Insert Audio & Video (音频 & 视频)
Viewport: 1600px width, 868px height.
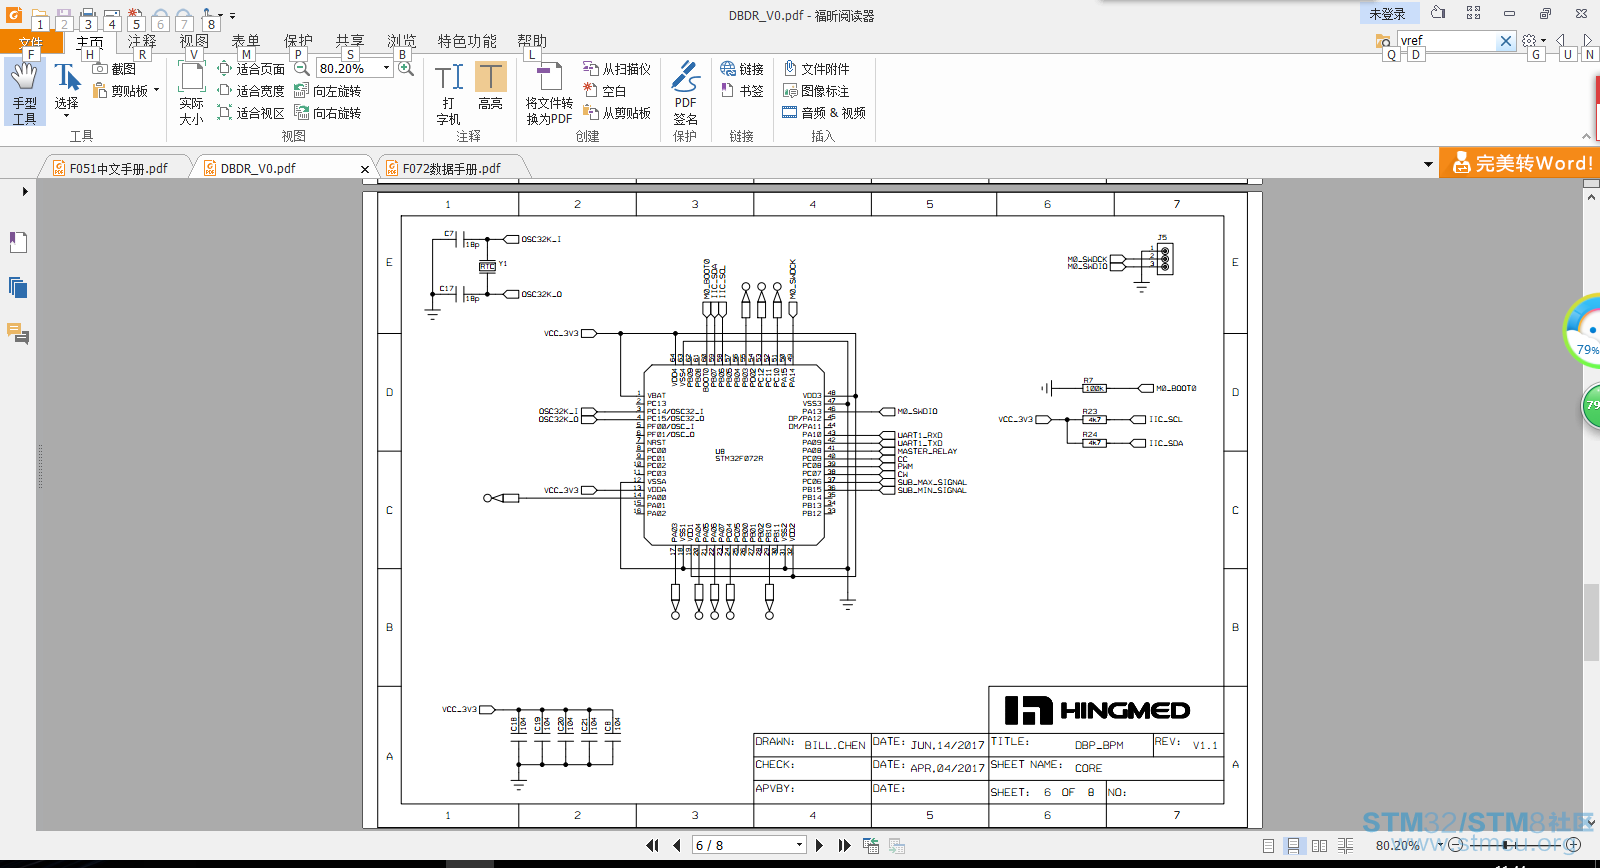pyautogui.click(x=824, y=113)
